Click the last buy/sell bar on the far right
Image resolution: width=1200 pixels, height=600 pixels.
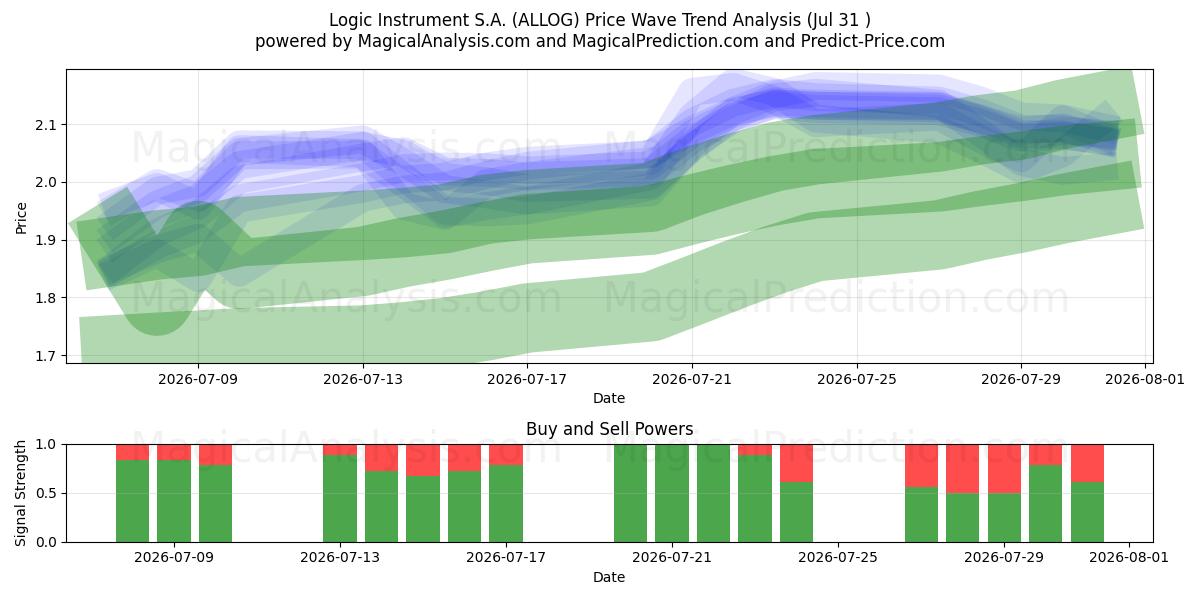coord(1087,493)
